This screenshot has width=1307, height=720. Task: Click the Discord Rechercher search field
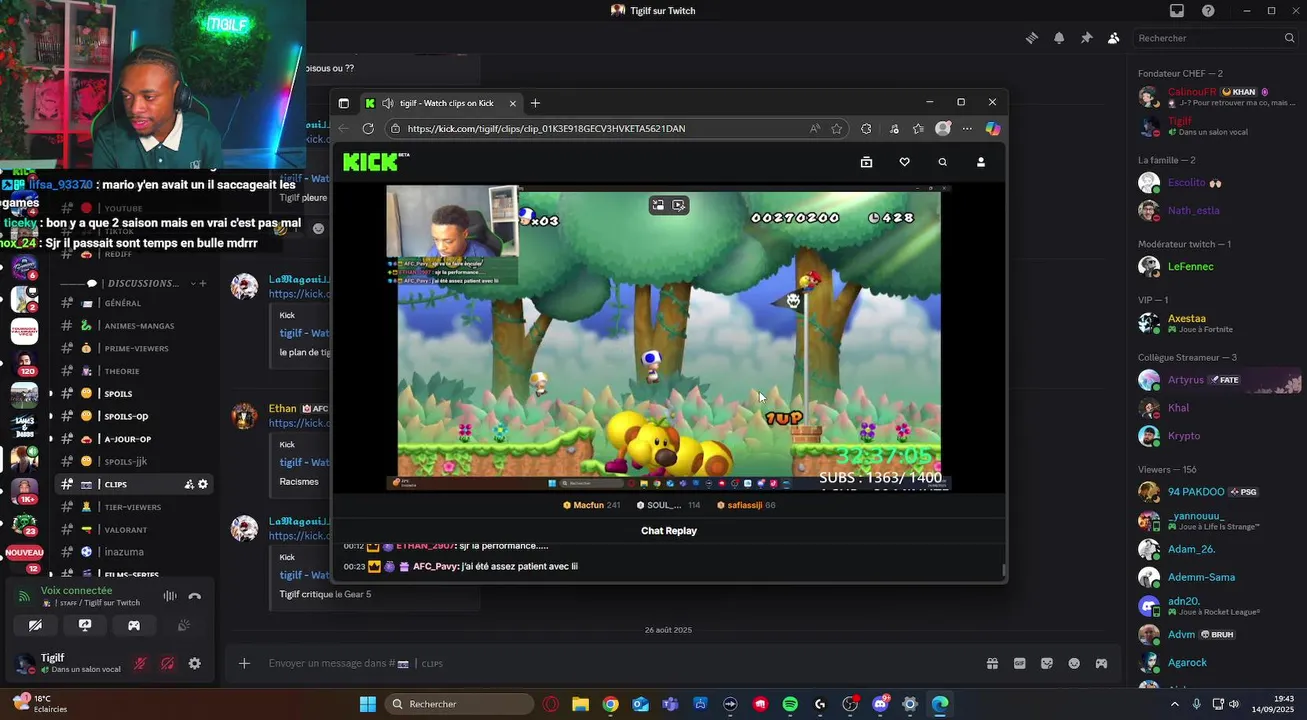click(1215, 38)
